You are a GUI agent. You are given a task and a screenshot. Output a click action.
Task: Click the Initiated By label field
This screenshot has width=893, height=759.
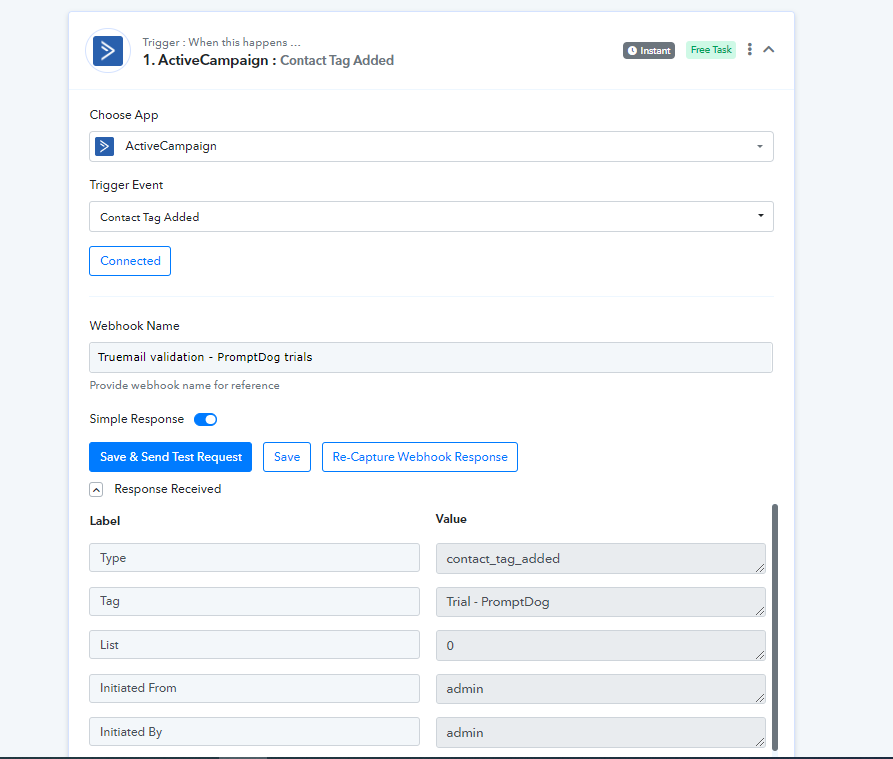point(255,732)
